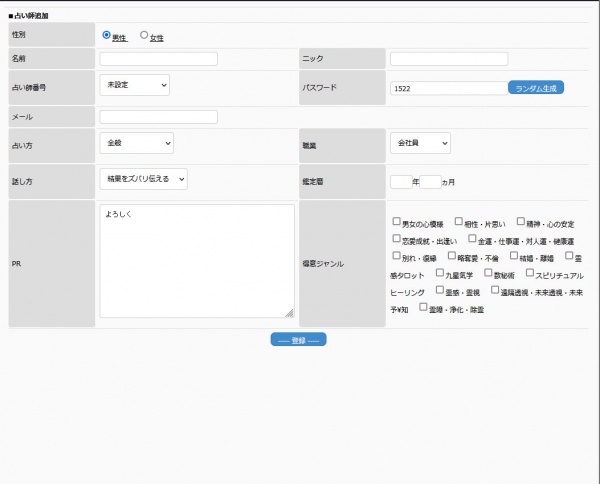Check the 相性・片思い checkbox
This screenshot has height=484, width=600.
point(458,222)
